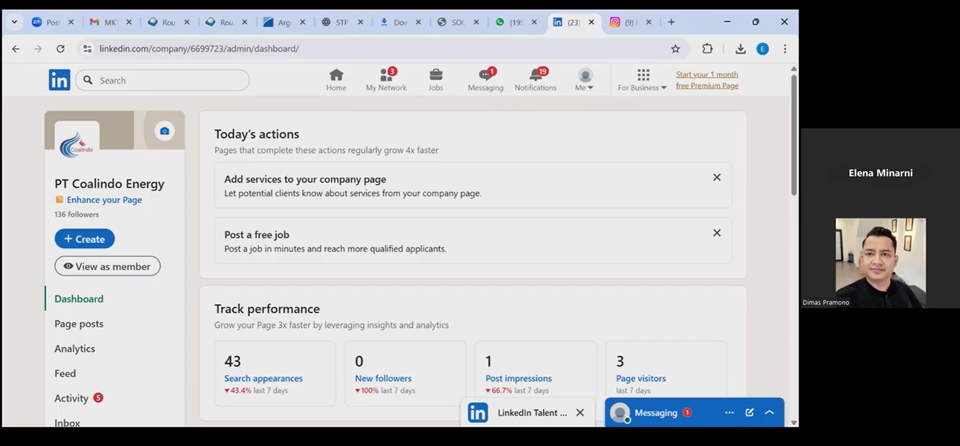The image size is (960, 446).
Task: Select Dashboard in the sidebar
Action: tap(79, 299)
